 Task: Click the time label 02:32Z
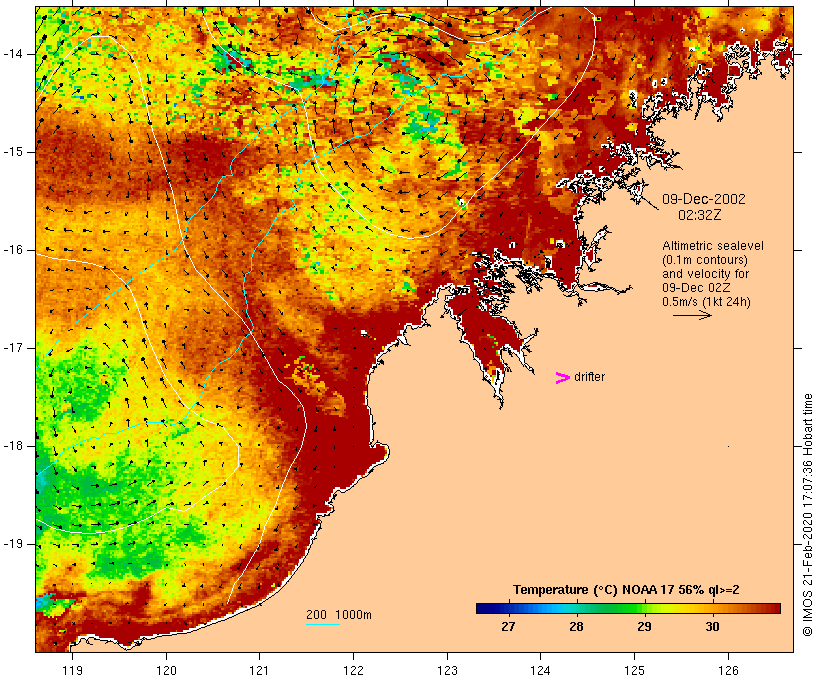(x=700, y=215)
